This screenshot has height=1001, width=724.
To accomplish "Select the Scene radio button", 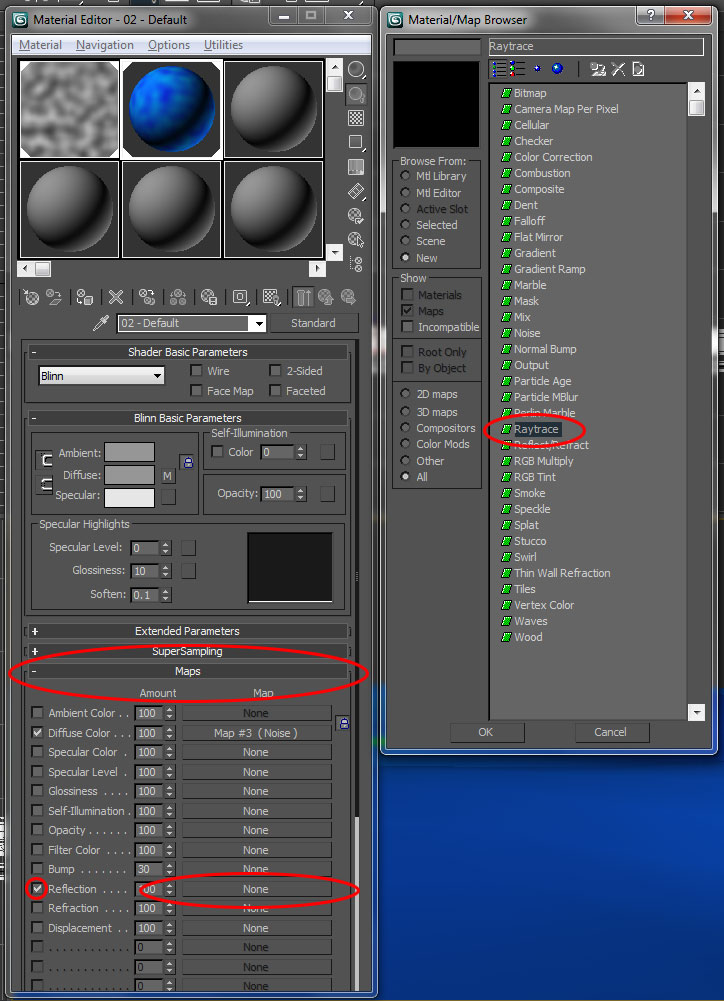I will click(x=405, y=241).
